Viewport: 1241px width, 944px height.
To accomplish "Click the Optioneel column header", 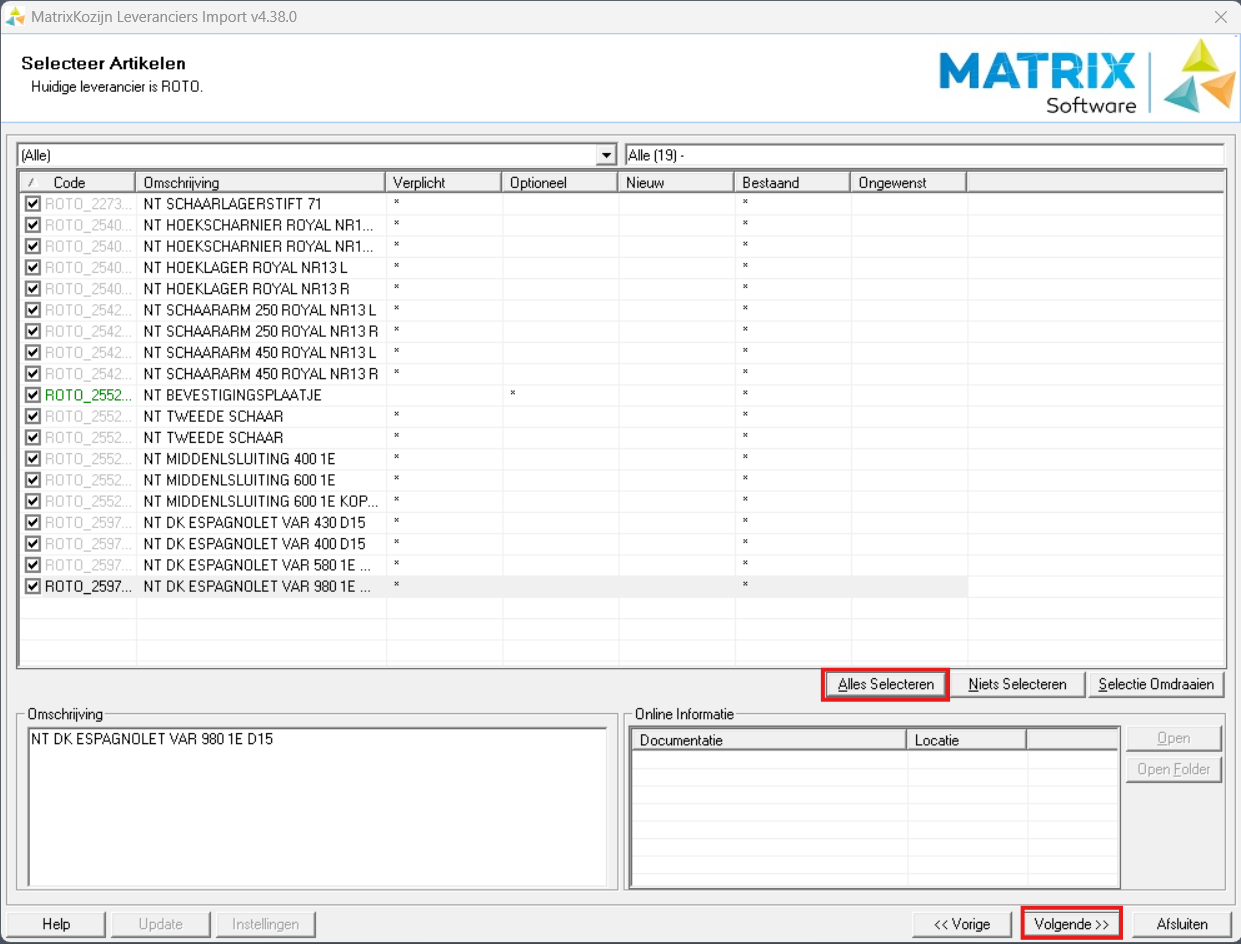I will 560,182.
